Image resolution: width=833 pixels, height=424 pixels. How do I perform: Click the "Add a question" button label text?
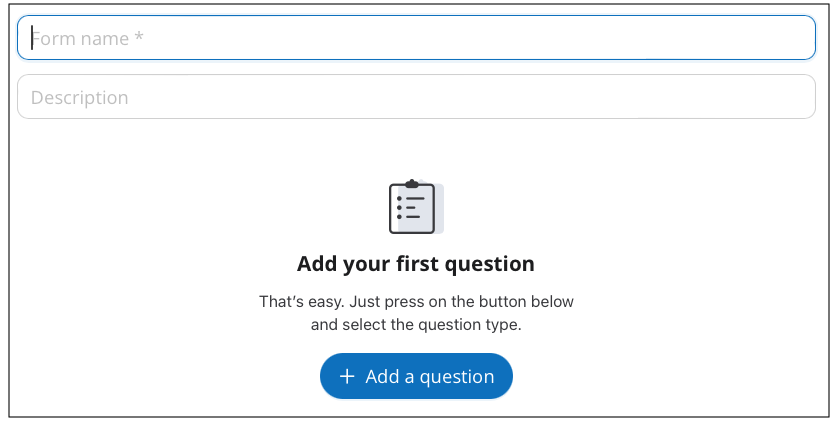tap(430, 377)
